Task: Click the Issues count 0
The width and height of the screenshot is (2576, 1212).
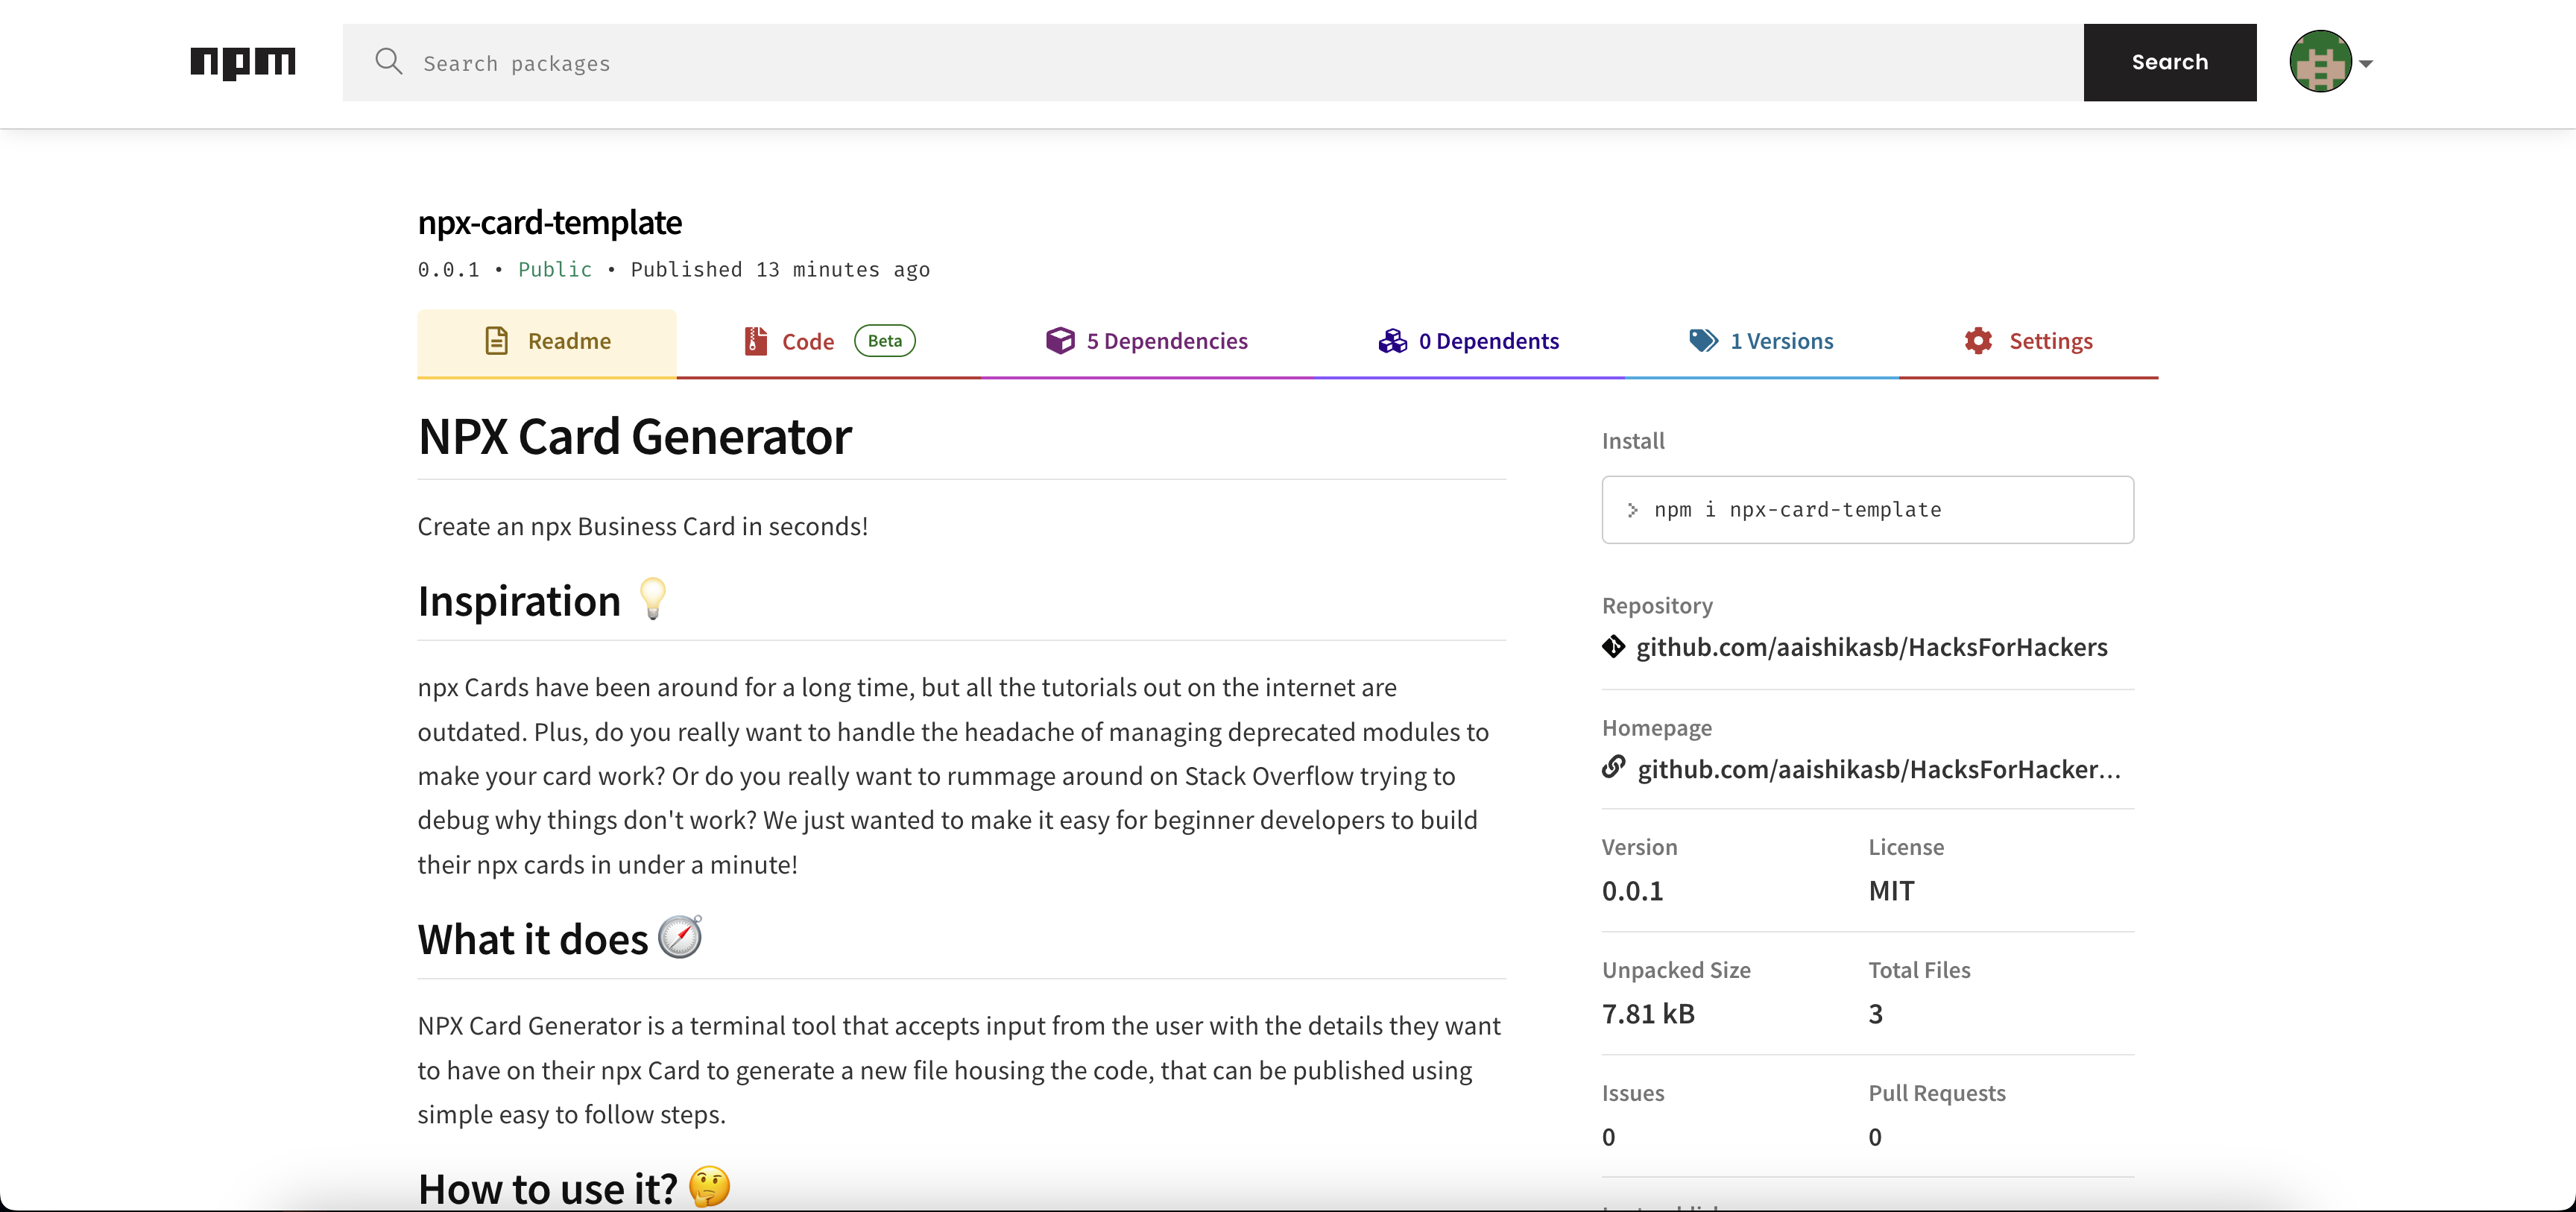Action: point(1608,1137)
